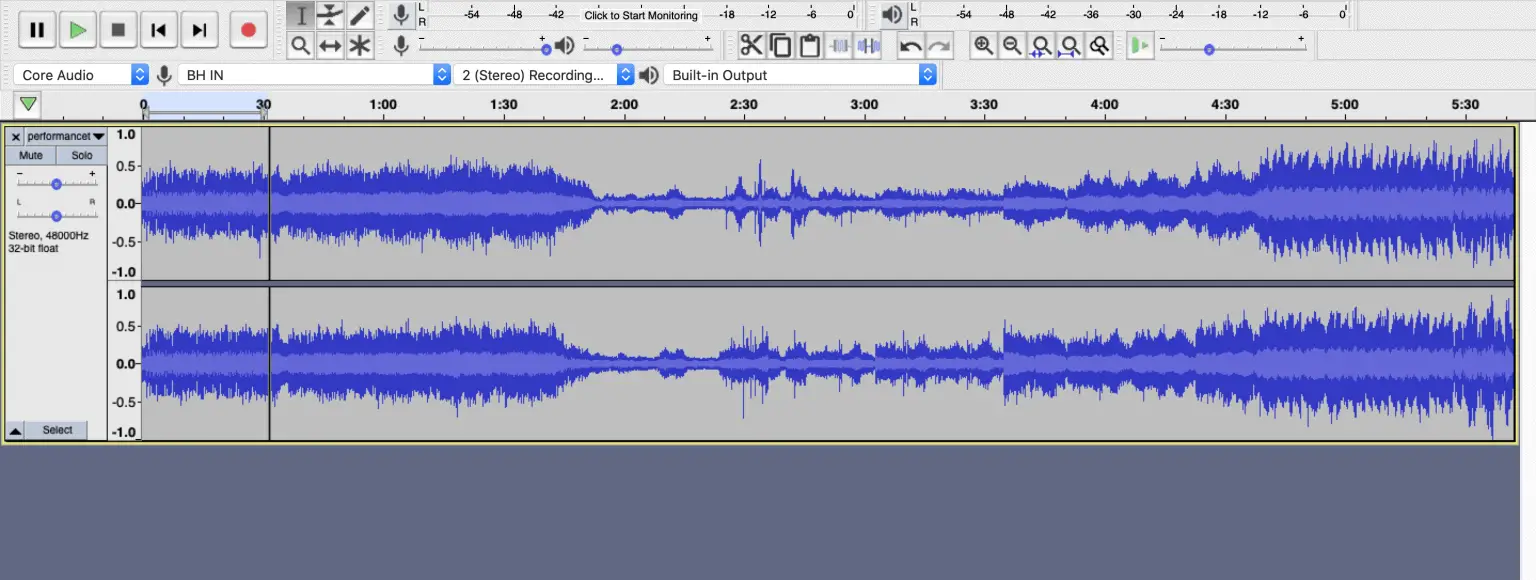Click to Start Monitoring the recording meter
Image resolution: width=1536 pixels, height=580 pixels.
pyautogui.click(x=640, y=15)
